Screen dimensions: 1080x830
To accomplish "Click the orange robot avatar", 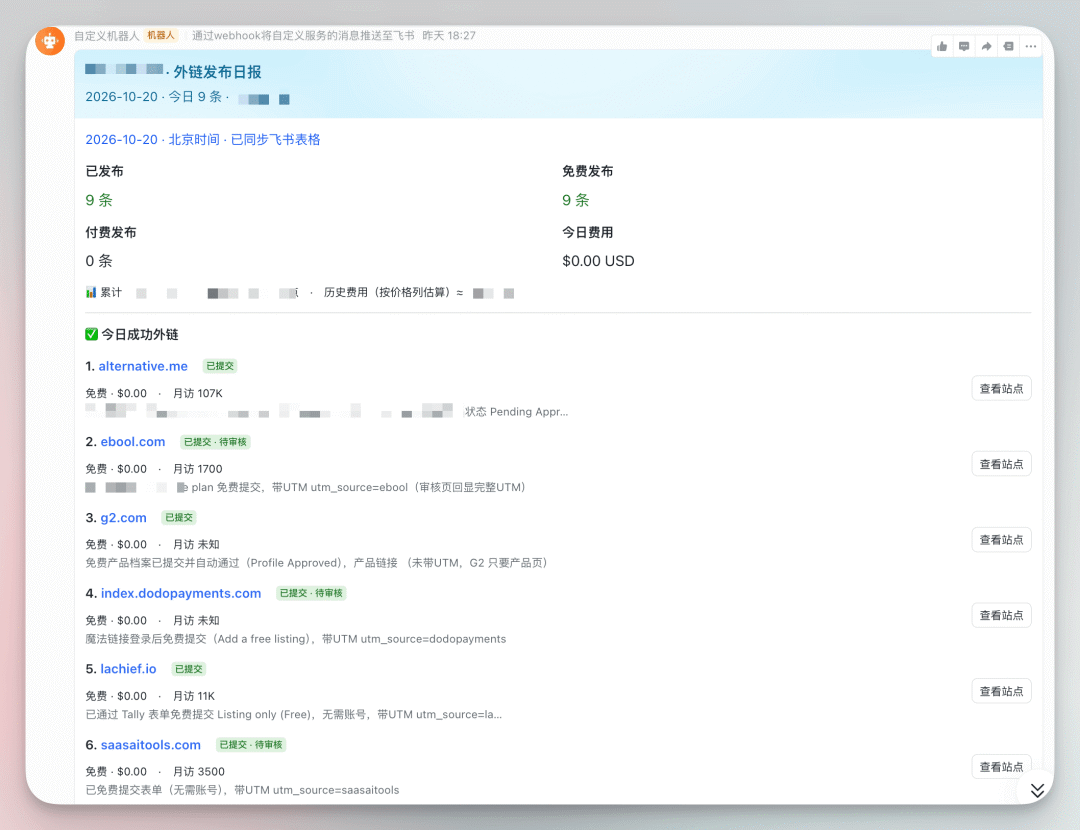I will (50, 41).
